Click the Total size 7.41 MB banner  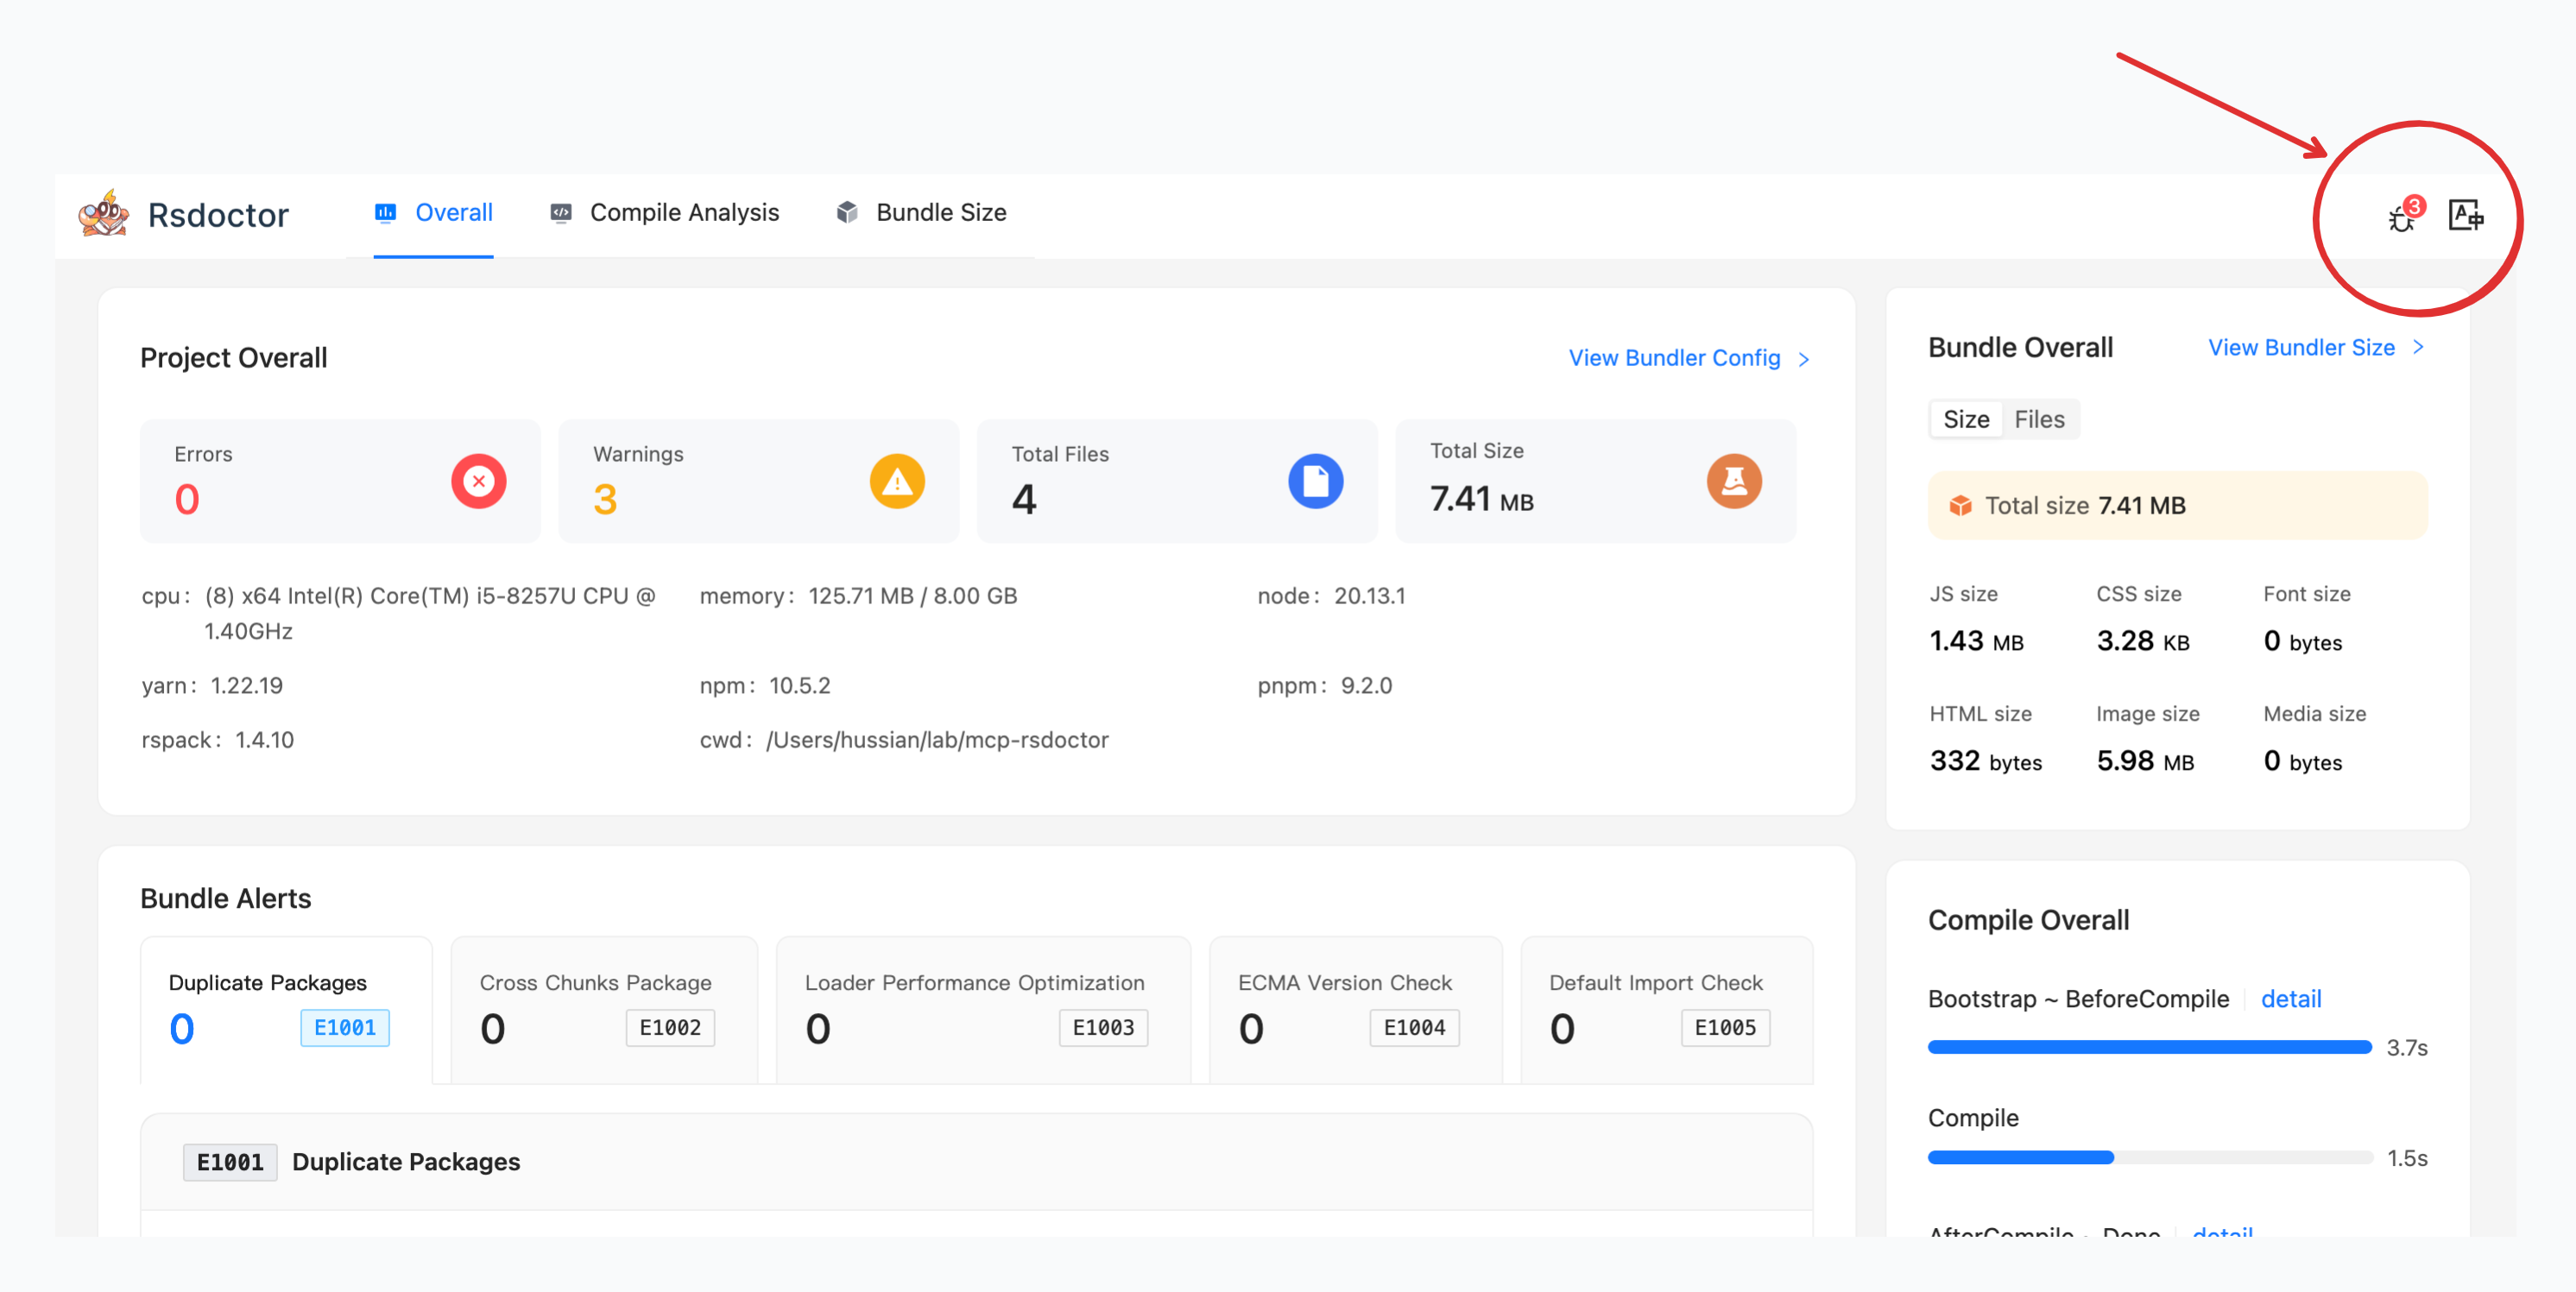pyautogui.click(x=2177, y=506)
